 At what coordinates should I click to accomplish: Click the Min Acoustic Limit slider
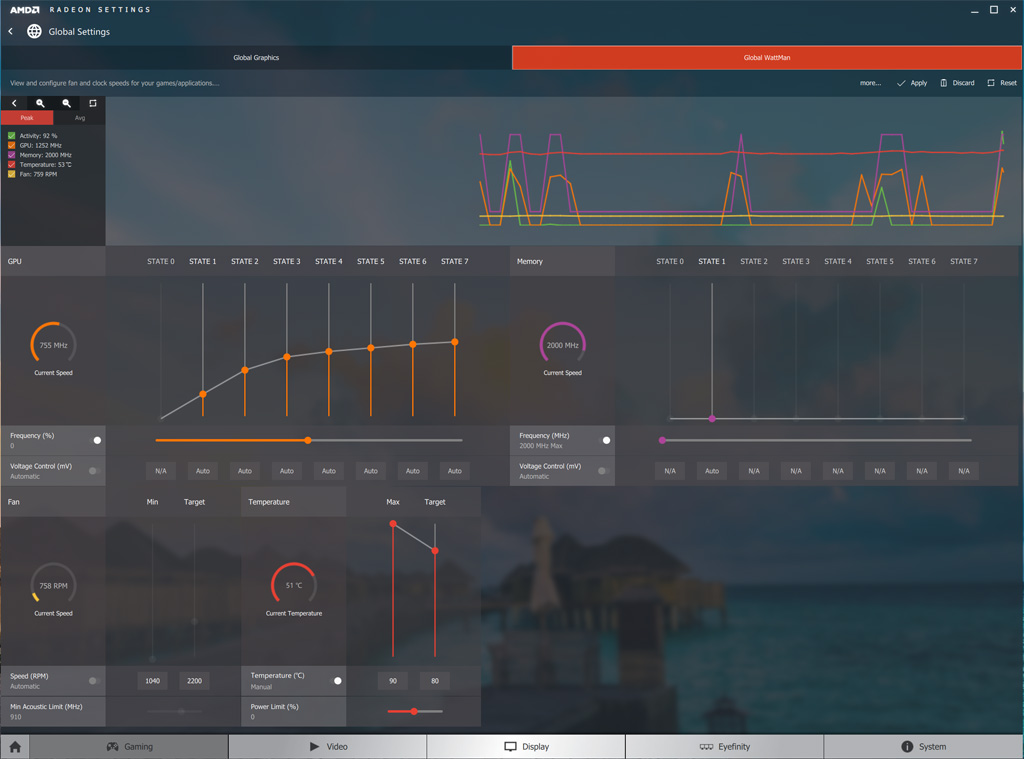tap(174, 711)
